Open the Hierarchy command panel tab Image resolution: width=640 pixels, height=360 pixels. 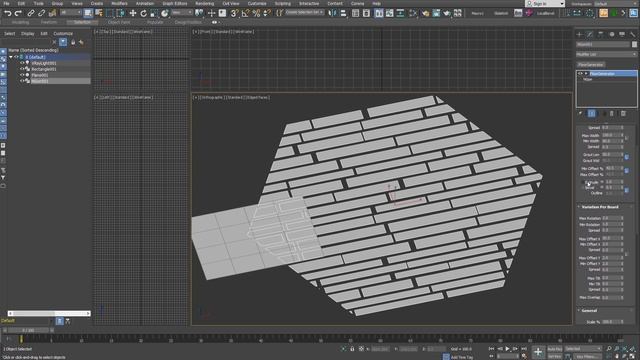point(600,34)
